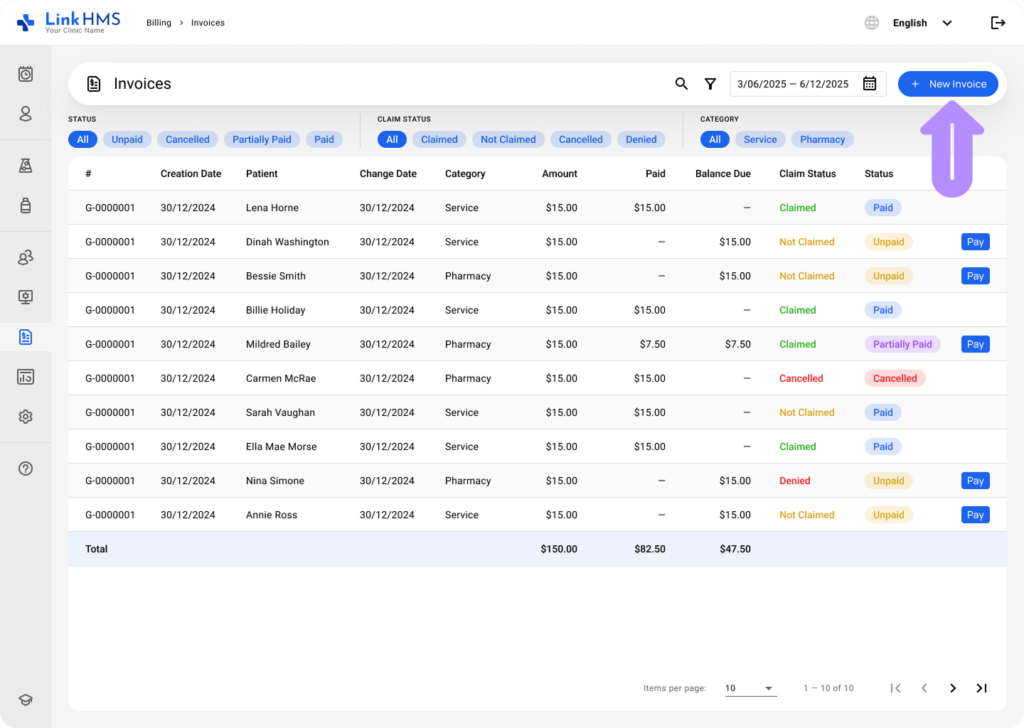Click the search magnifier icon
The width and height of the screenshot is (1024, 728).
(681, 84)
